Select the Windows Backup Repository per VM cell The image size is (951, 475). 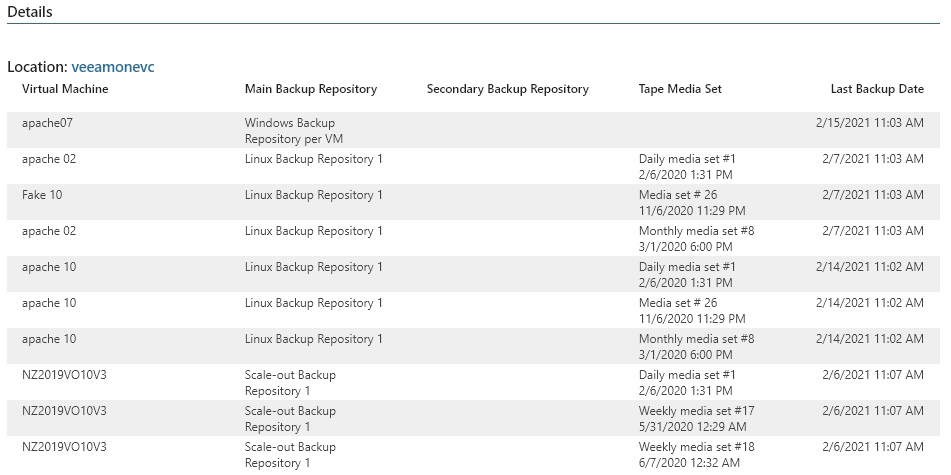click(x=290, y=131)
